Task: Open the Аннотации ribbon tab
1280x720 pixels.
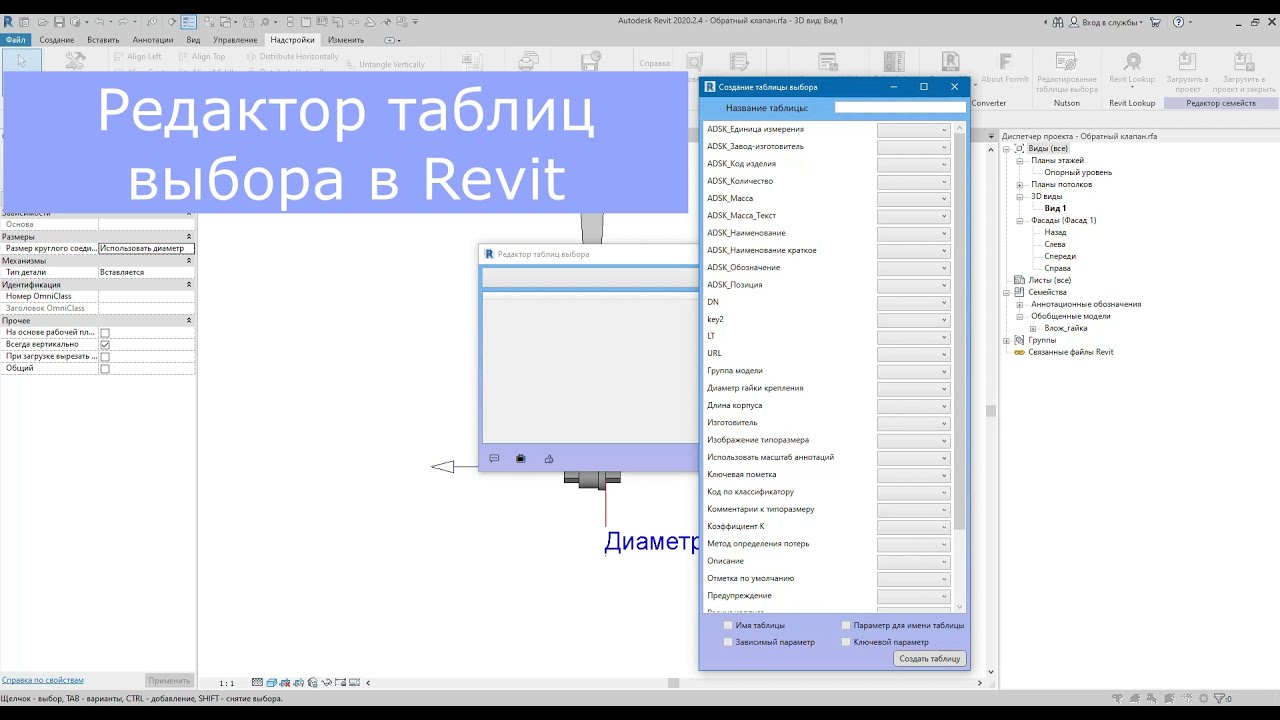Action: click(153, 40)
